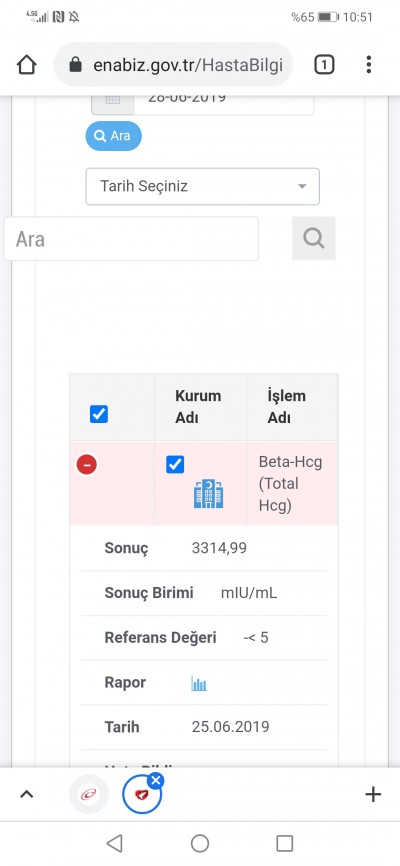Focus the Ara search text field
The width and height of the screenshot is (400, 866).
point(131,239)
